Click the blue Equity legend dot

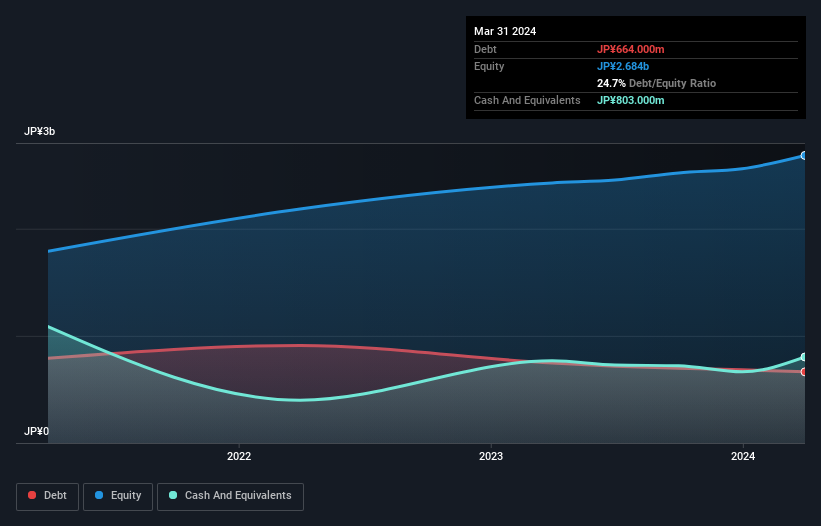pyautogui.click(x=99, y=495)
